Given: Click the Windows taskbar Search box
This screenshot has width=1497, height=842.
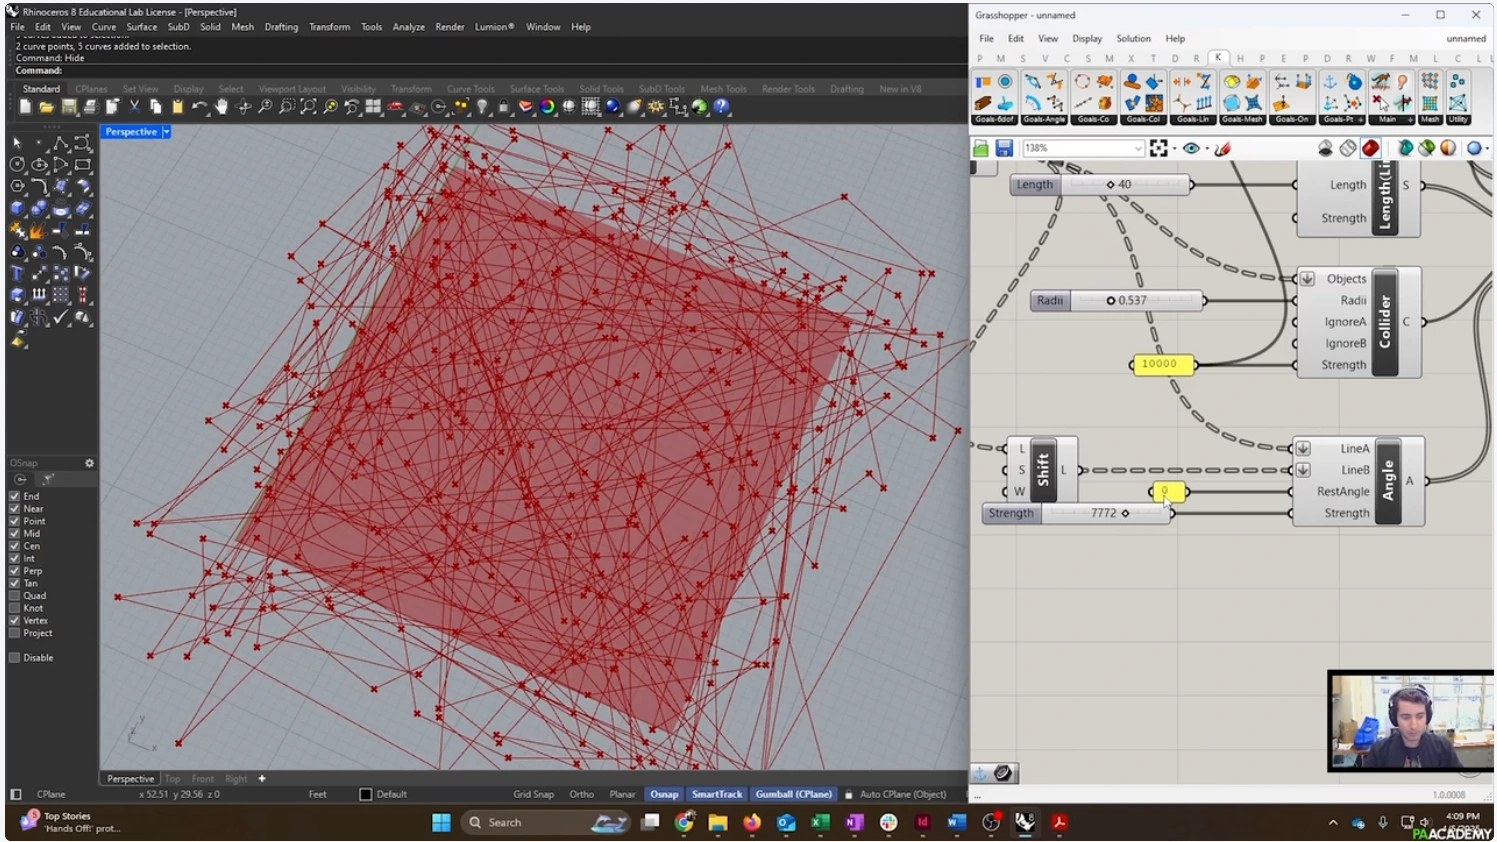Looking at the screenshot, I should pos(547,822).
